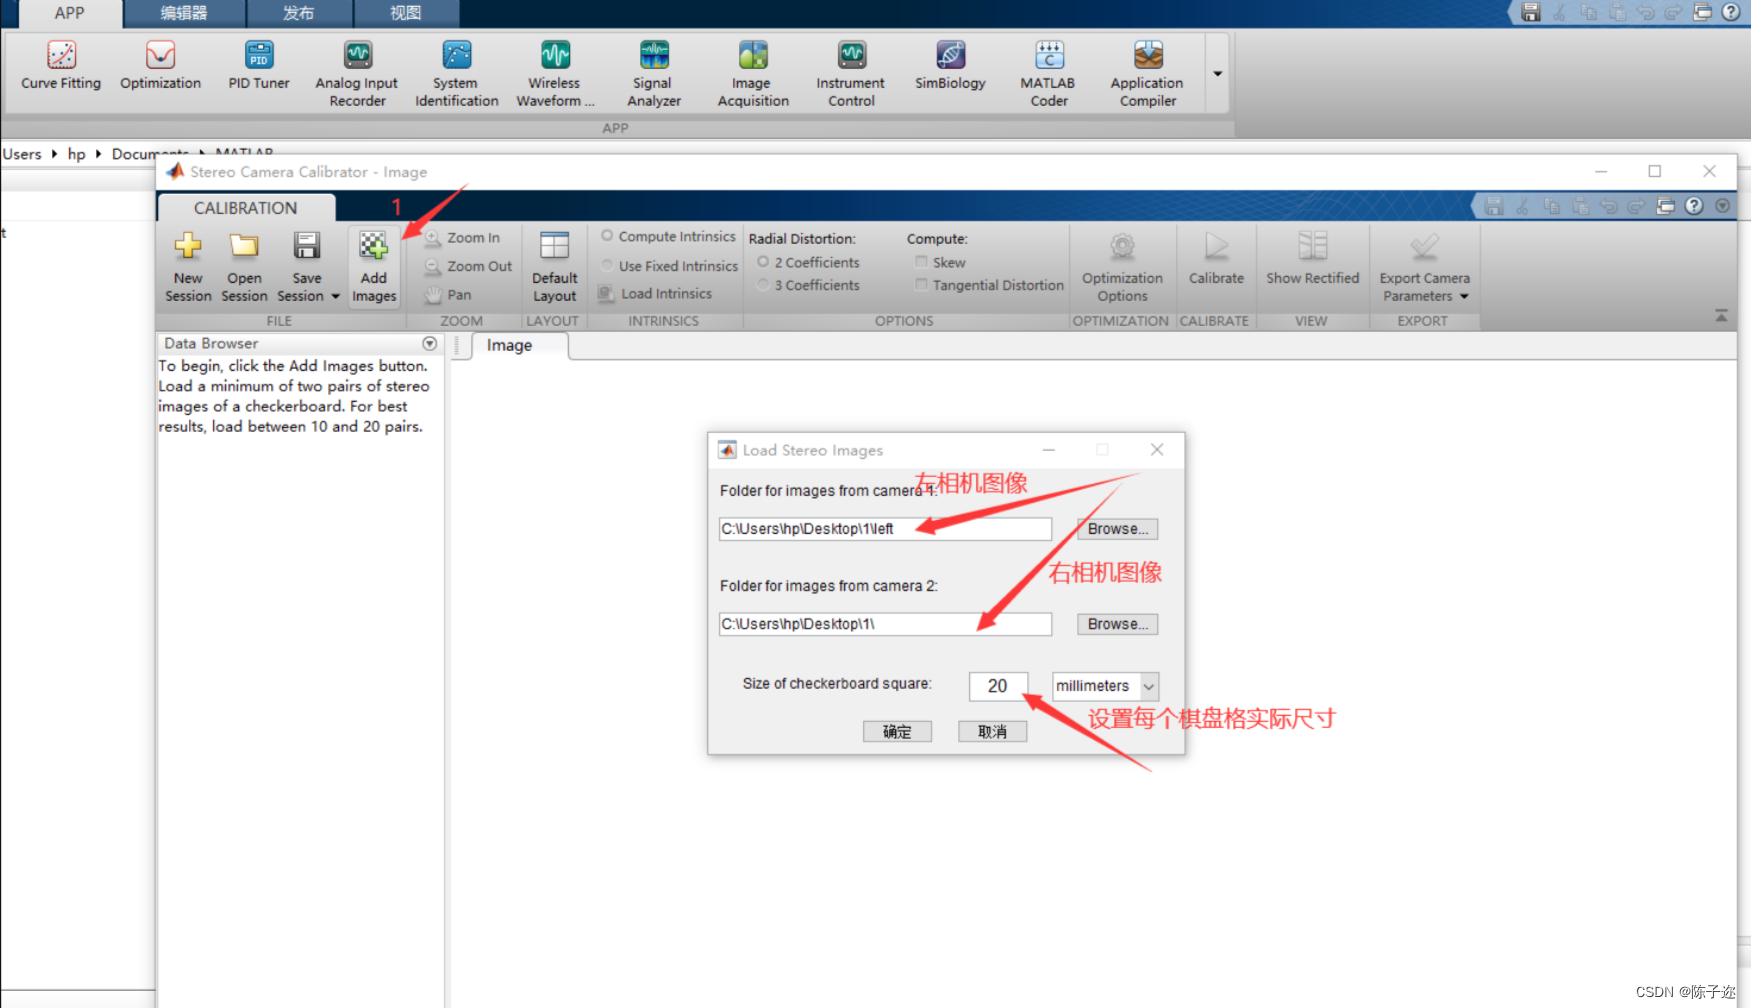
Task: Click checkerboard square size field
Action: coord(997,686)
